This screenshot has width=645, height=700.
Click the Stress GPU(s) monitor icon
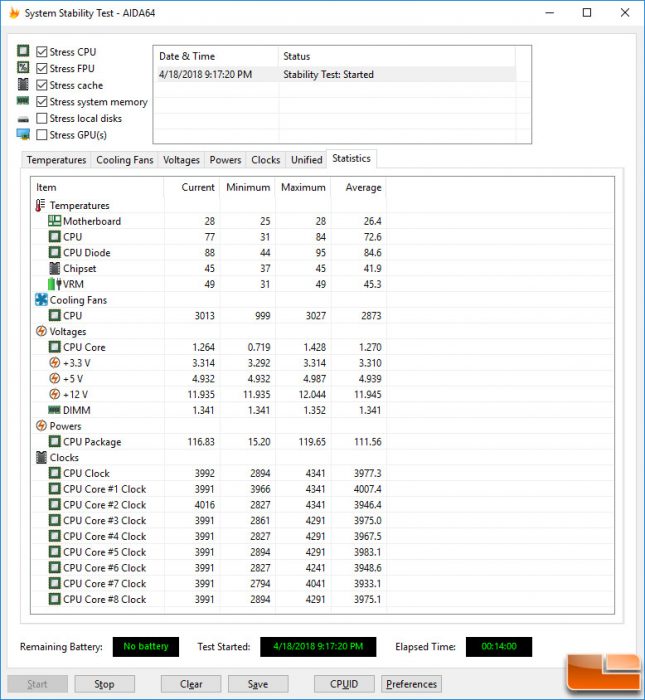(x=23, y=134)
